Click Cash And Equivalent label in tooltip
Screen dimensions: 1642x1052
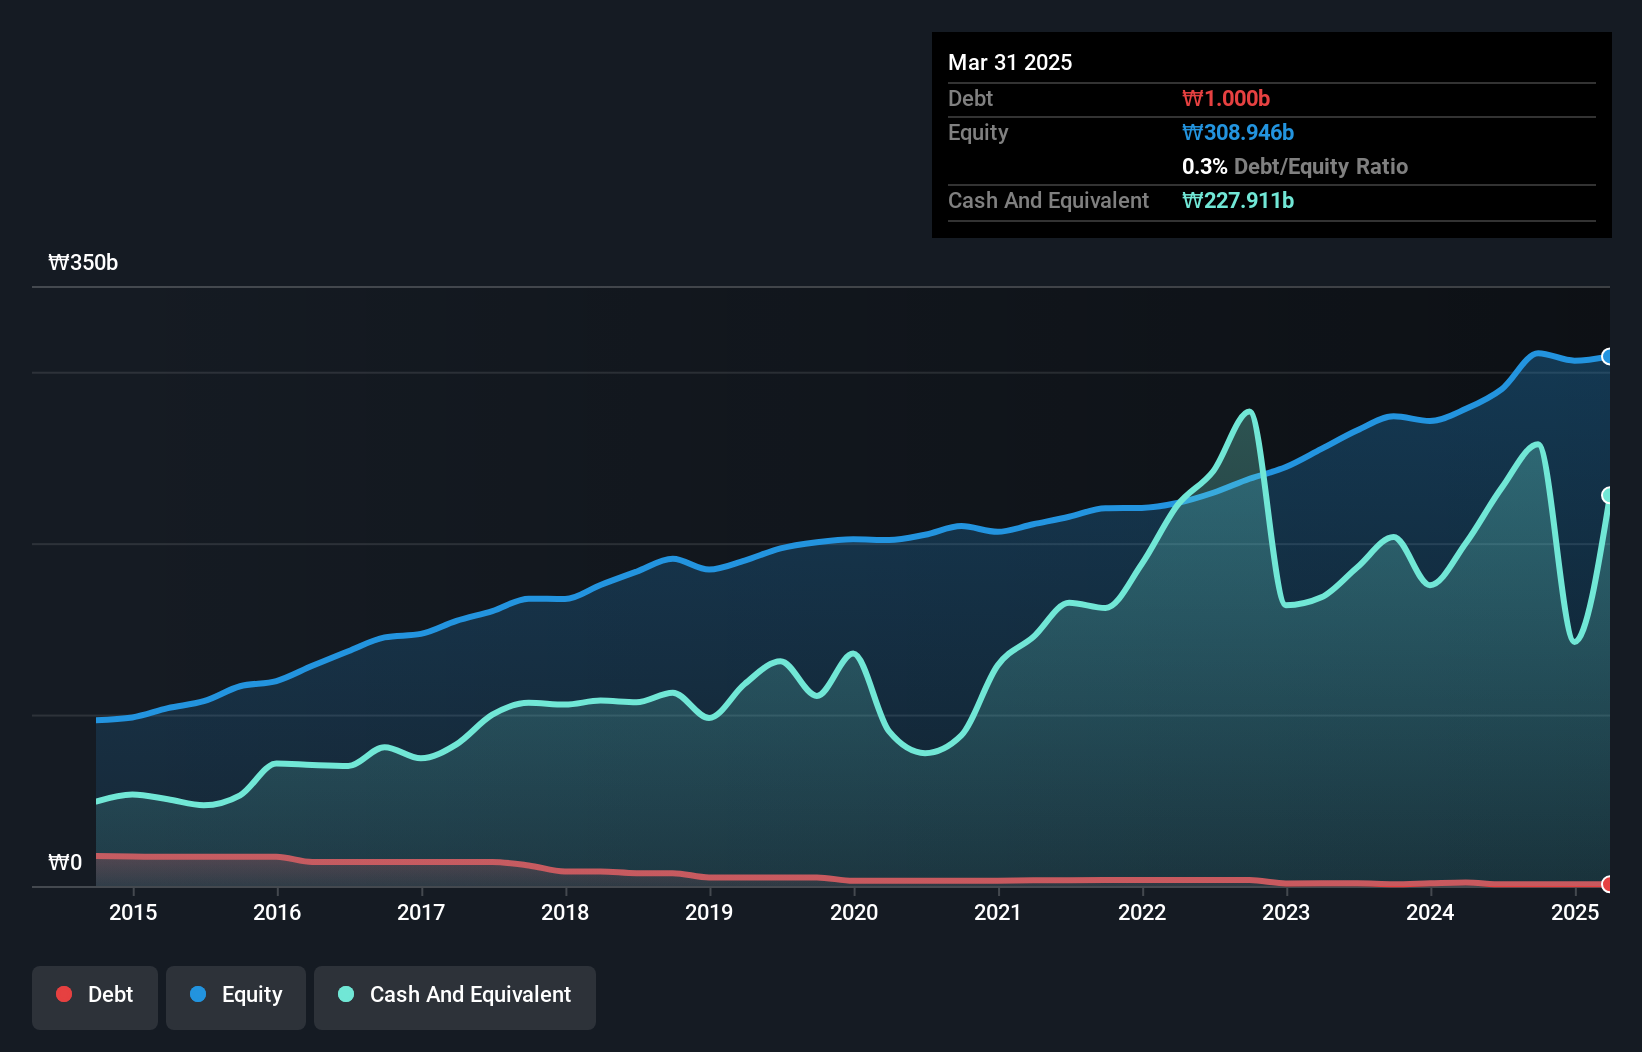tap(1049, 201)
